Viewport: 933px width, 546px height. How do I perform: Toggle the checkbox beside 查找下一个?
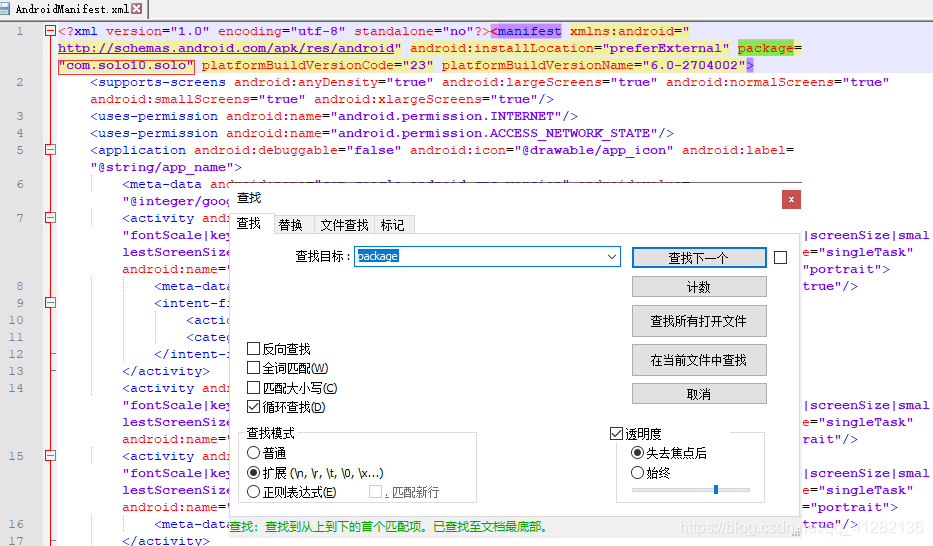tap(781, 258)
